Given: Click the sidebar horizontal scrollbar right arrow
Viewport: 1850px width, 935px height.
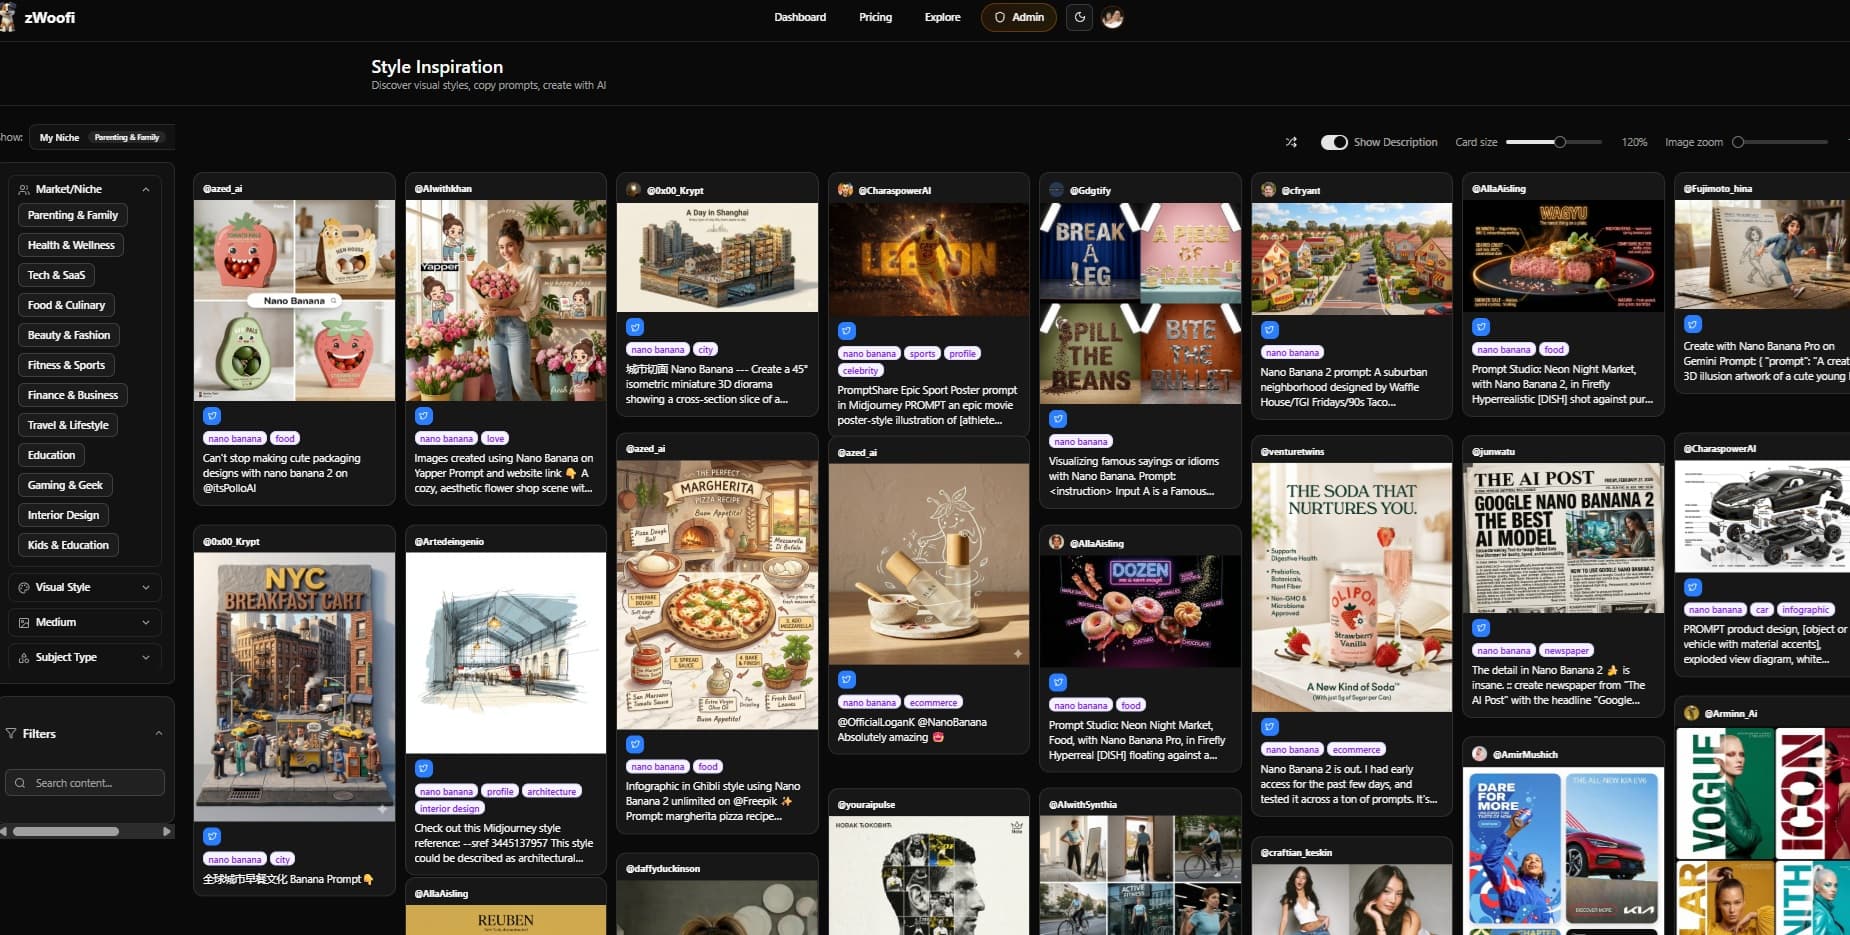Looking at the screenshot, I should (166, 831).
